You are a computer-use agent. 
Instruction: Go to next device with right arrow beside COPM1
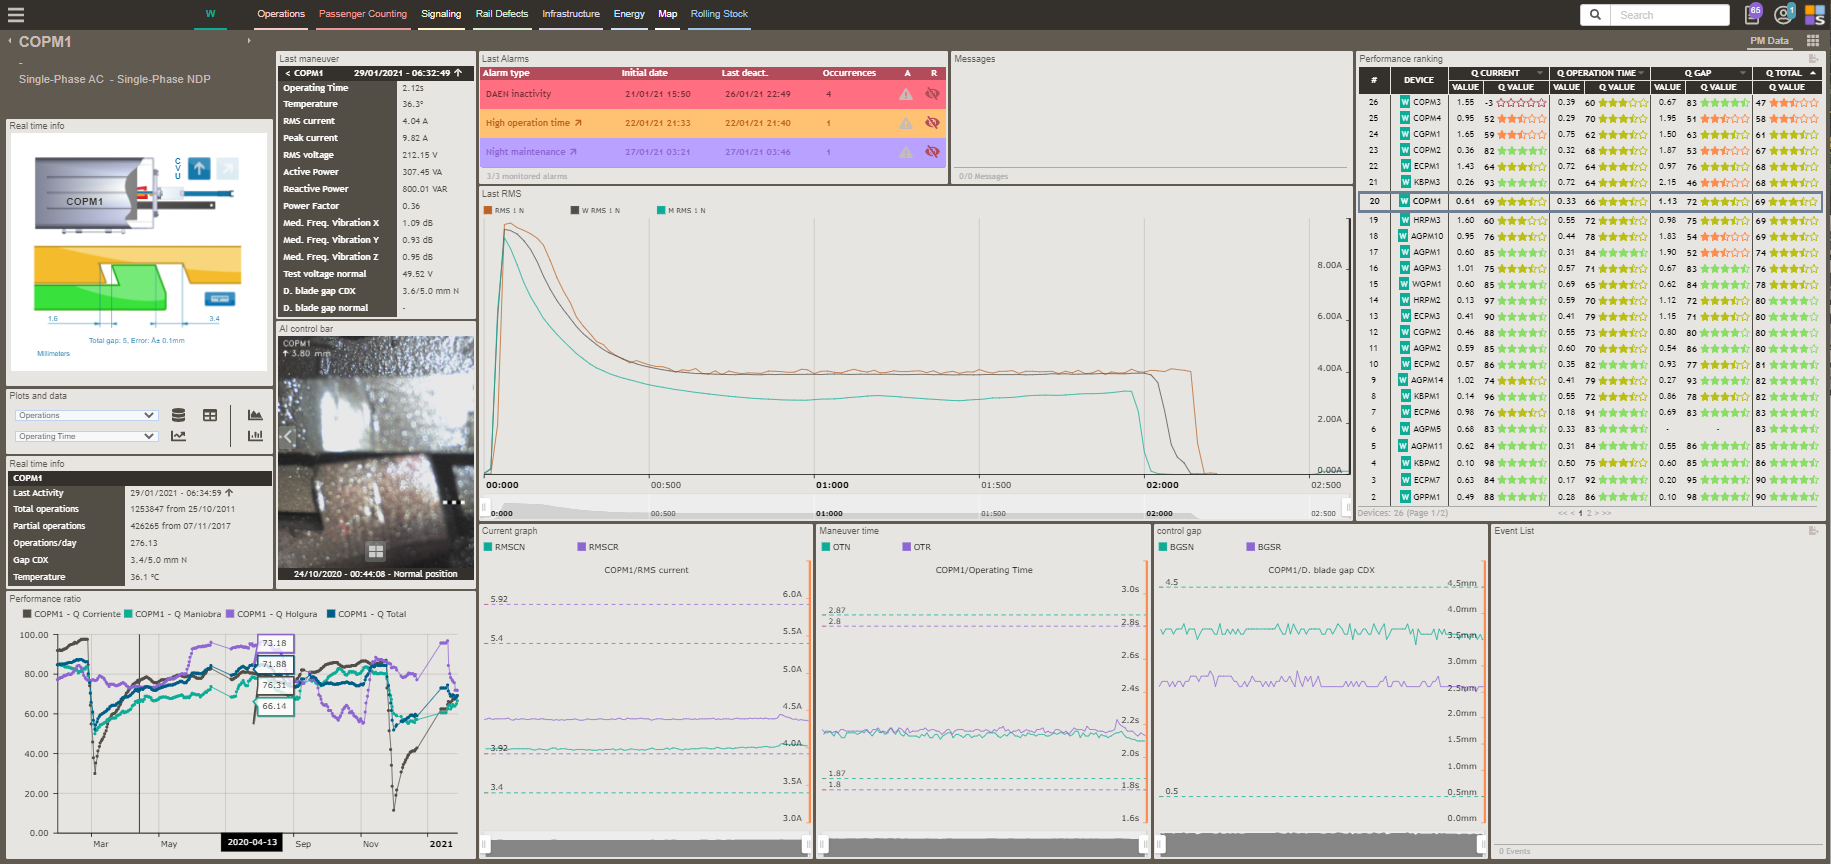pyautogui.click(x=249, y=41)
